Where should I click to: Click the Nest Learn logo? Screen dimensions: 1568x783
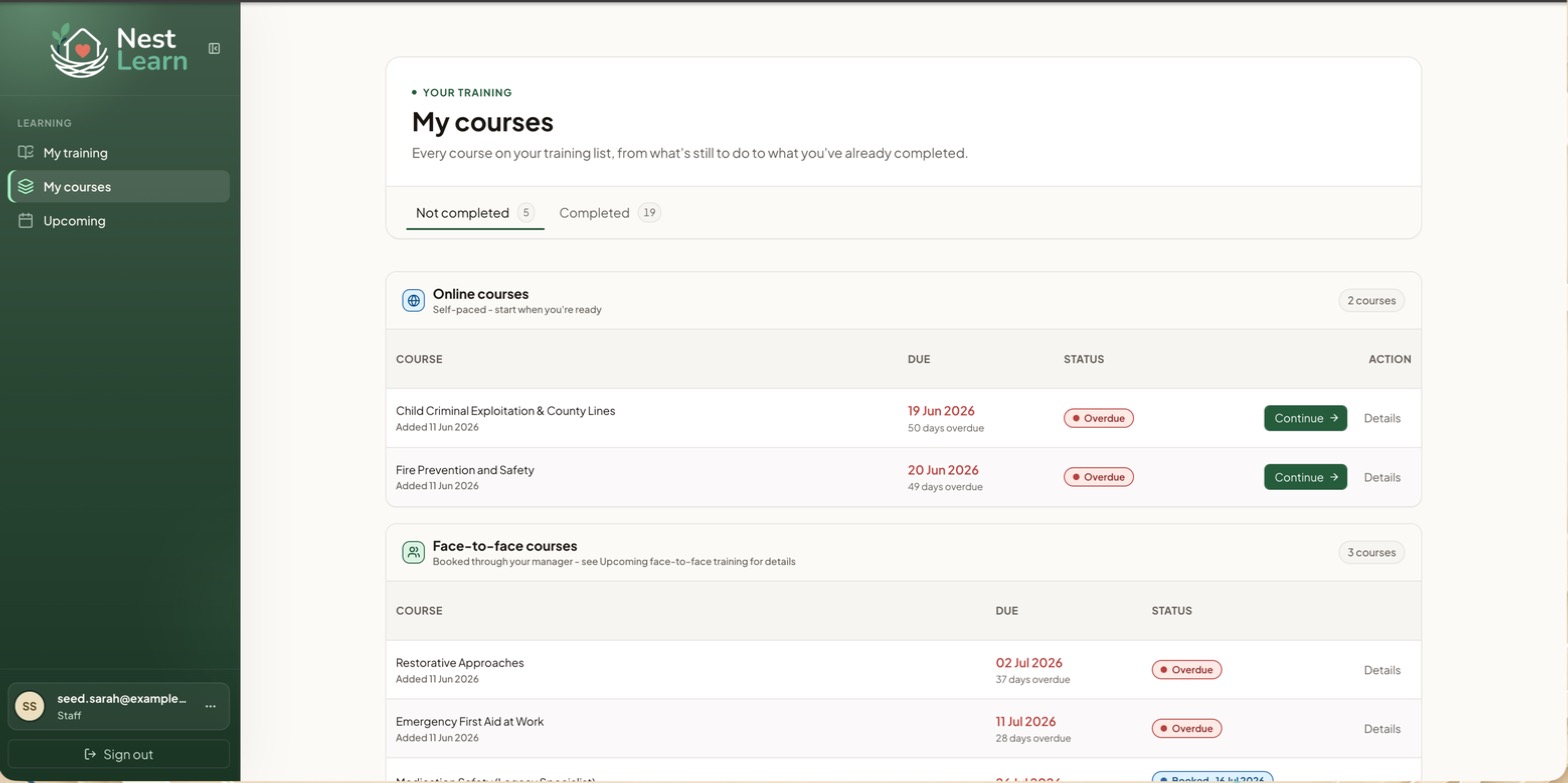(x=118, y=50)
